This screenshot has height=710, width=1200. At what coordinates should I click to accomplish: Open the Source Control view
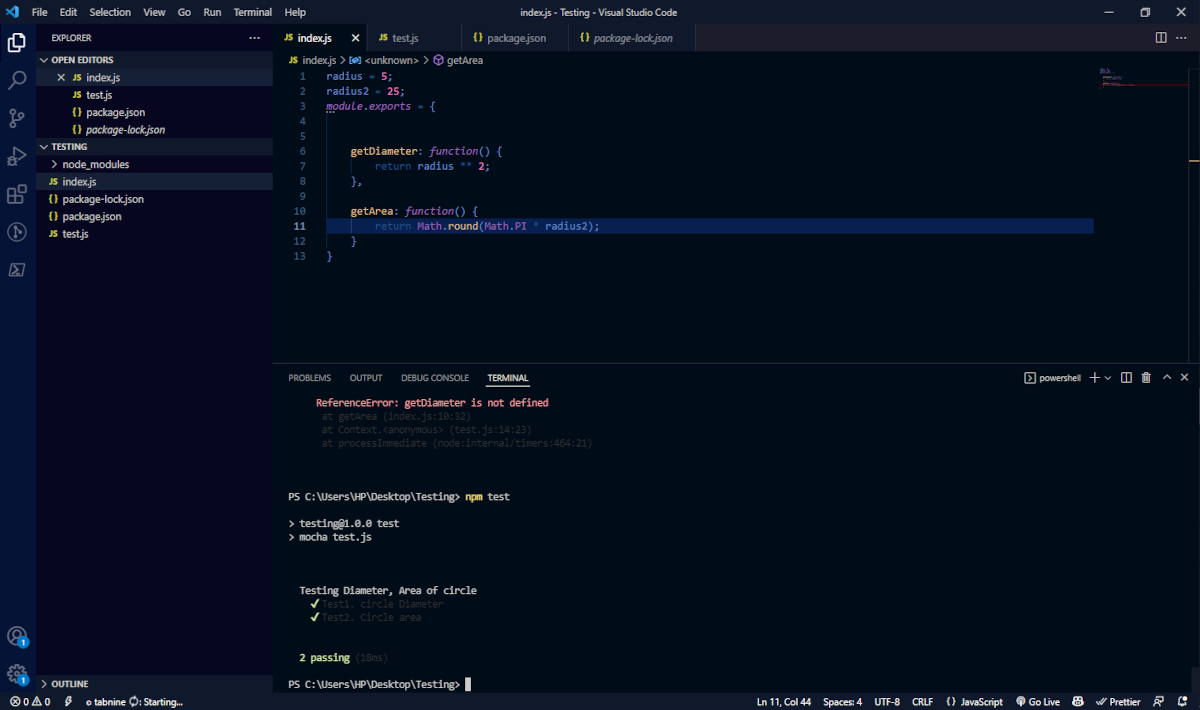[x=16, y=118]
